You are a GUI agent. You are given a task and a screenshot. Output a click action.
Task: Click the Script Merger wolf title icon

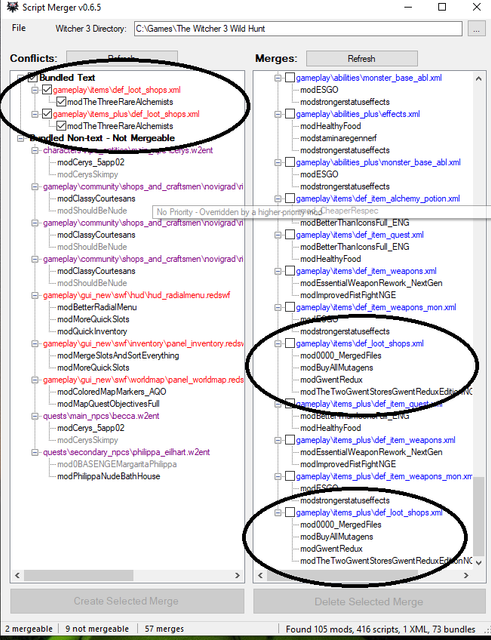click(x=13, y=7)
